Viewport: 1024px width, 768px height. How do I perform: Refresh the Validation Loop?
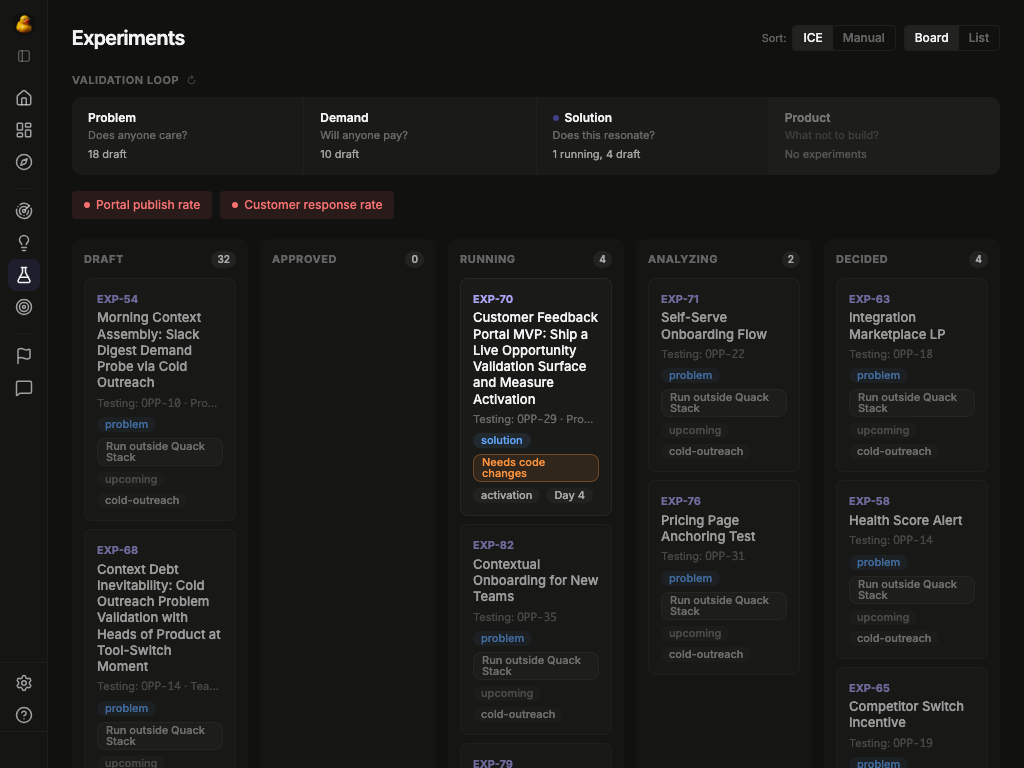point(190,79)
